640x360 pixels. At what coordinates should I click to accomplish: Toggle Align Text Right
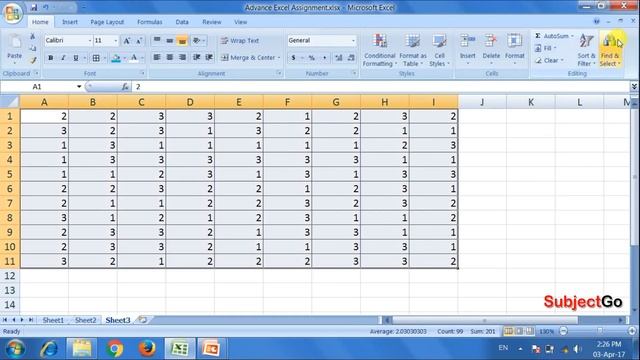pos(182,58)
